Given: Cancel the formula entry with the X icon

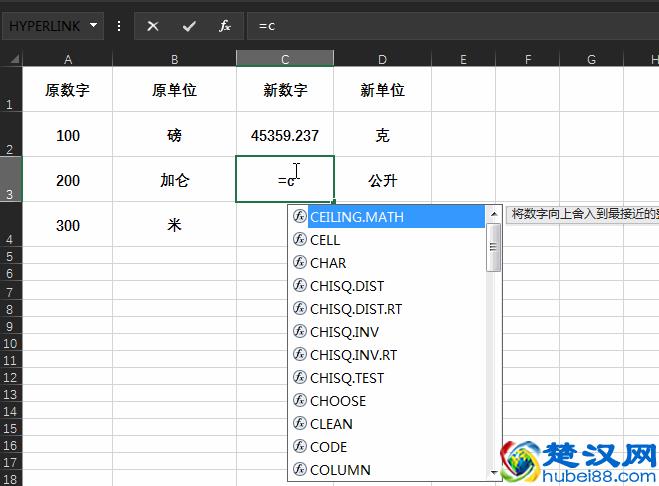Looking at the screenshot, I should click(153, 26).
